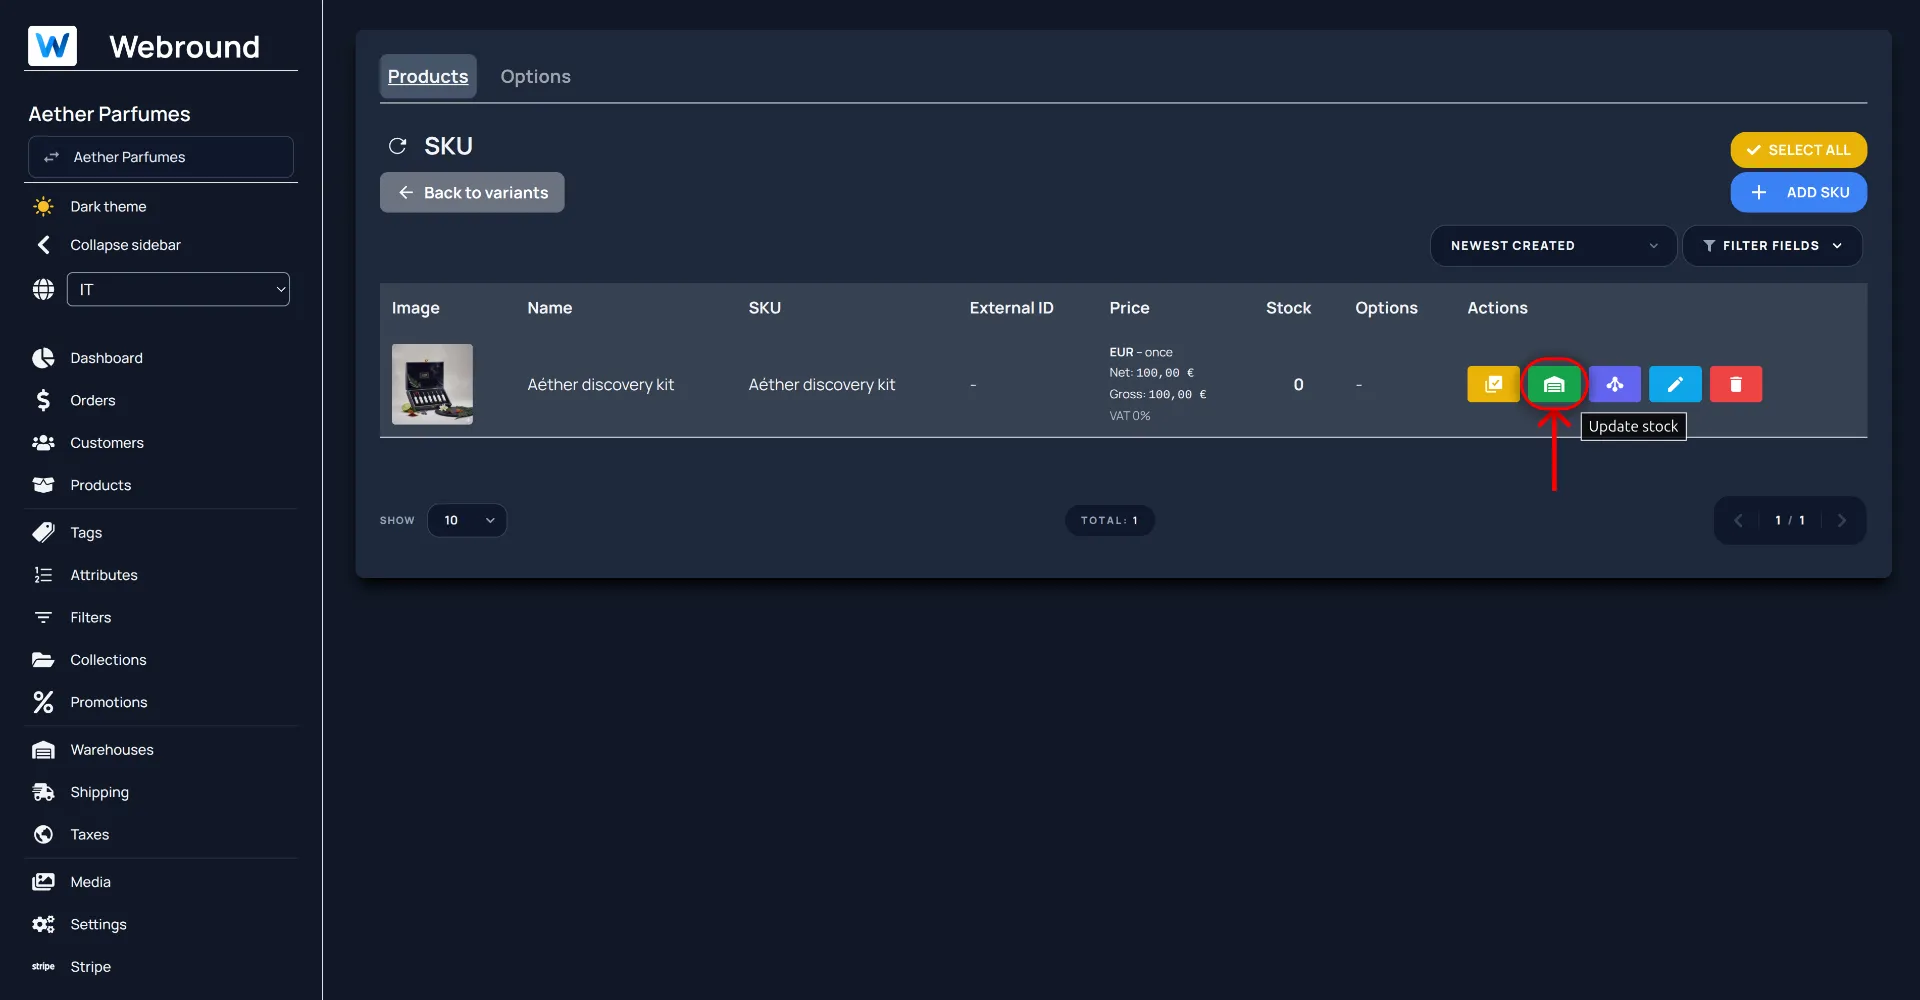Delete the SKU with red trash icon

[1735, 384]
